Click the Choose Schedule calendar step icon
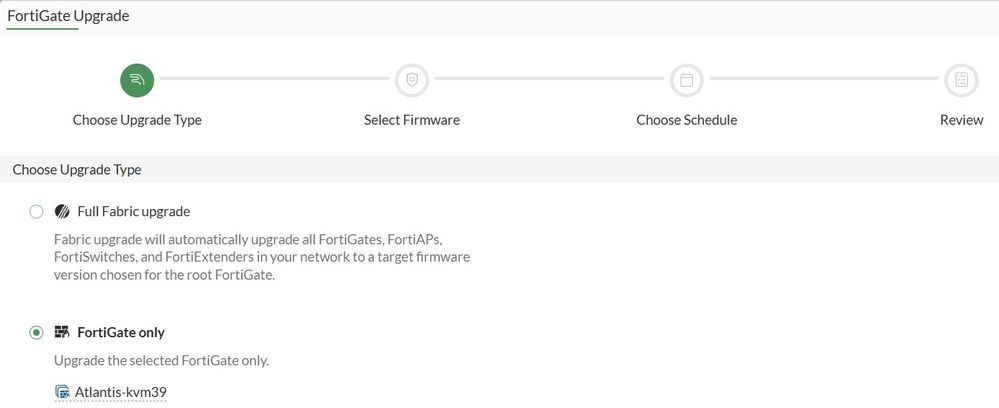 pos(686,80)
